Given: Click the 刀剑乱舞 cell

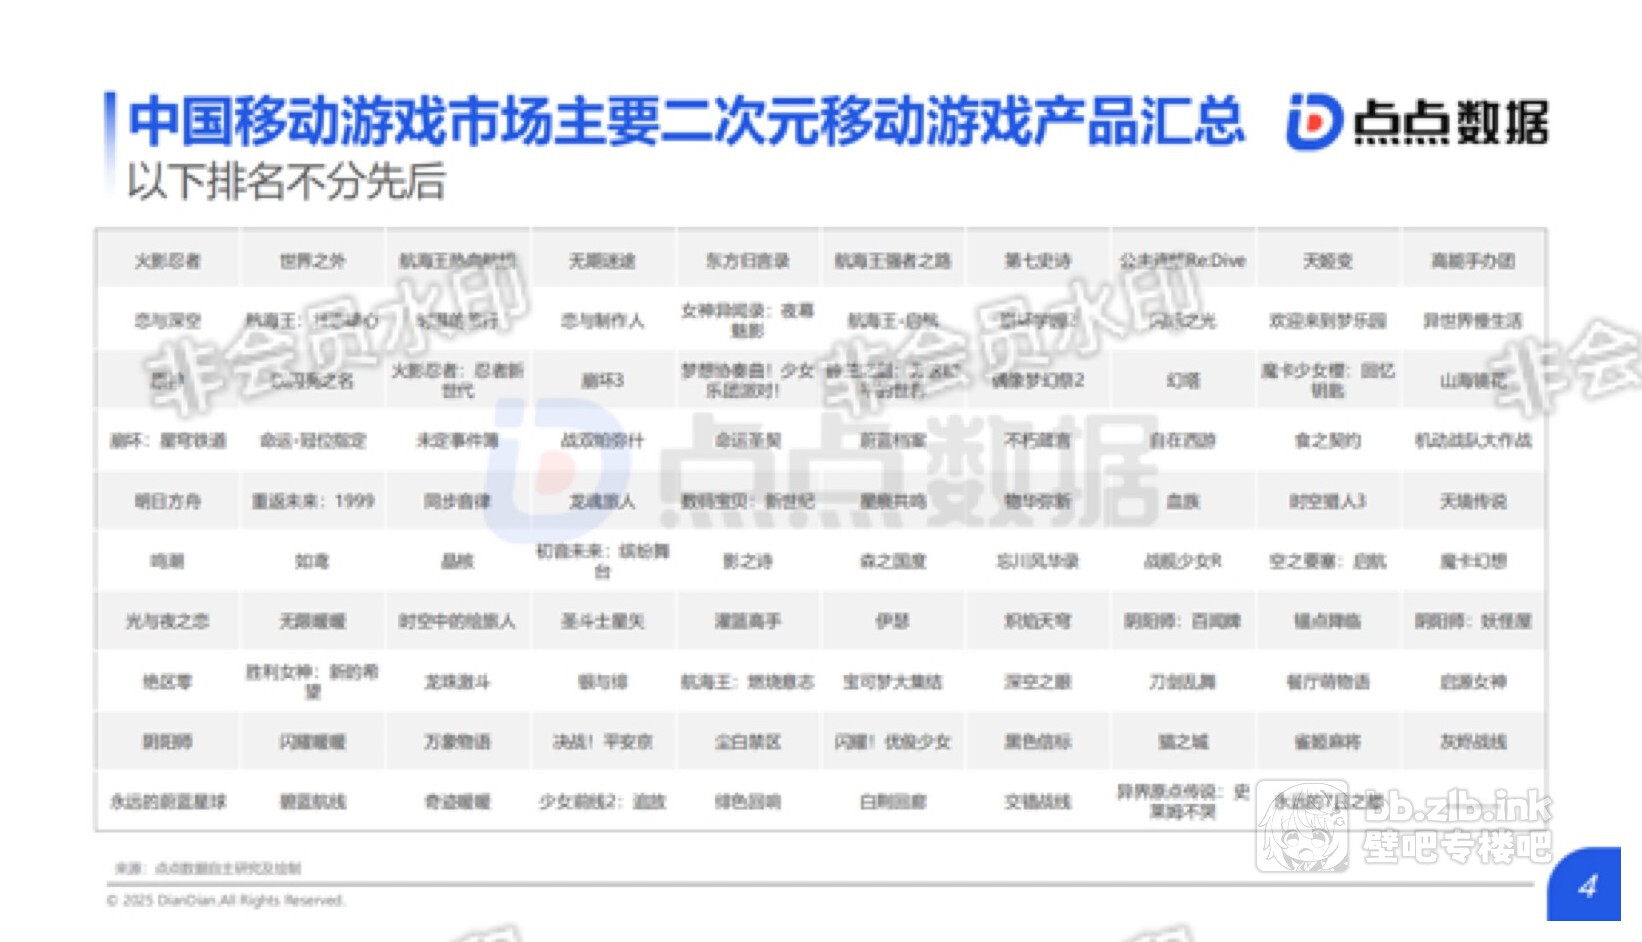Looking at the screenshot, I should [1183, 681].
